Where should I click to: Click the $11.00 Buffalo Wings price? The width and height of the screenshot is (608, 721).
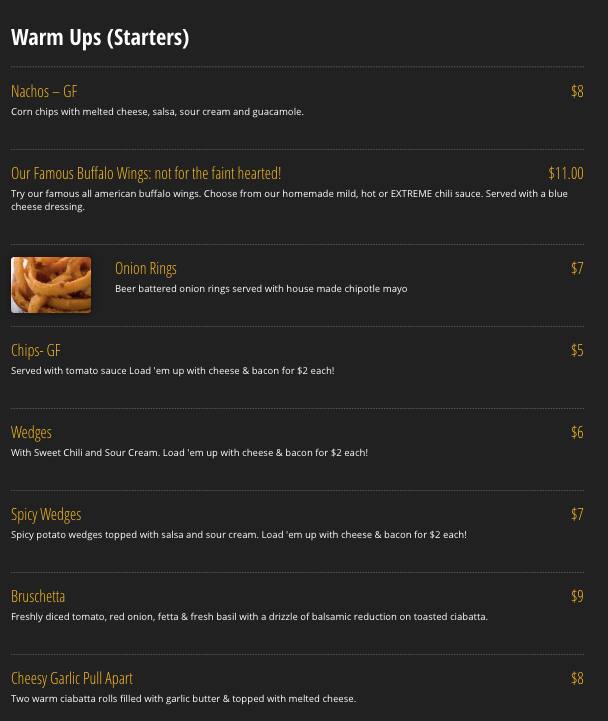click(566, 173)
